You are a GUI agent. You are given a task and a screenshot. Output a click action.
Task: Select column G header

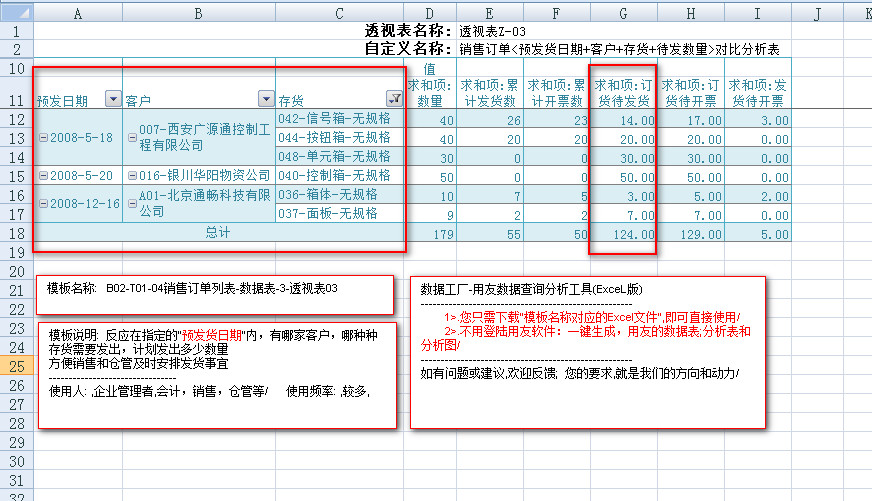[x=624, y=13]
